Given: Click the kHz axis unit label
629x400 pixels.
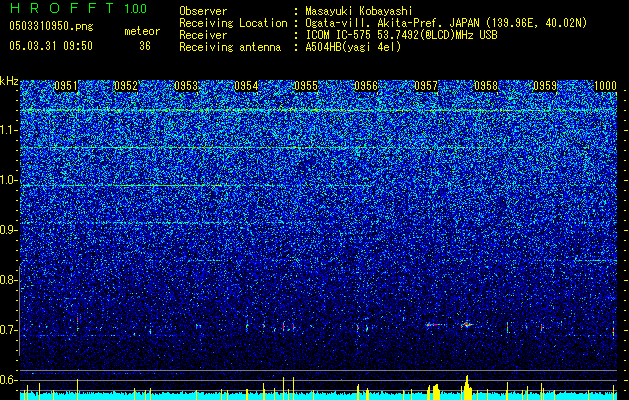Looking at the screenshot, I should [9, 81].
